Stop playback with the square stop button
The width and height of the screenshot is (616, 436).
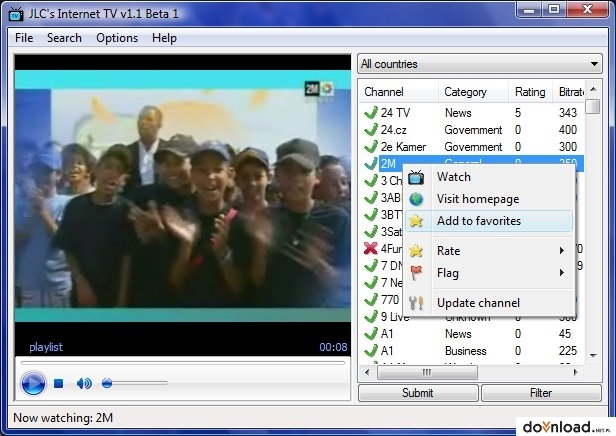pos(59,383)
